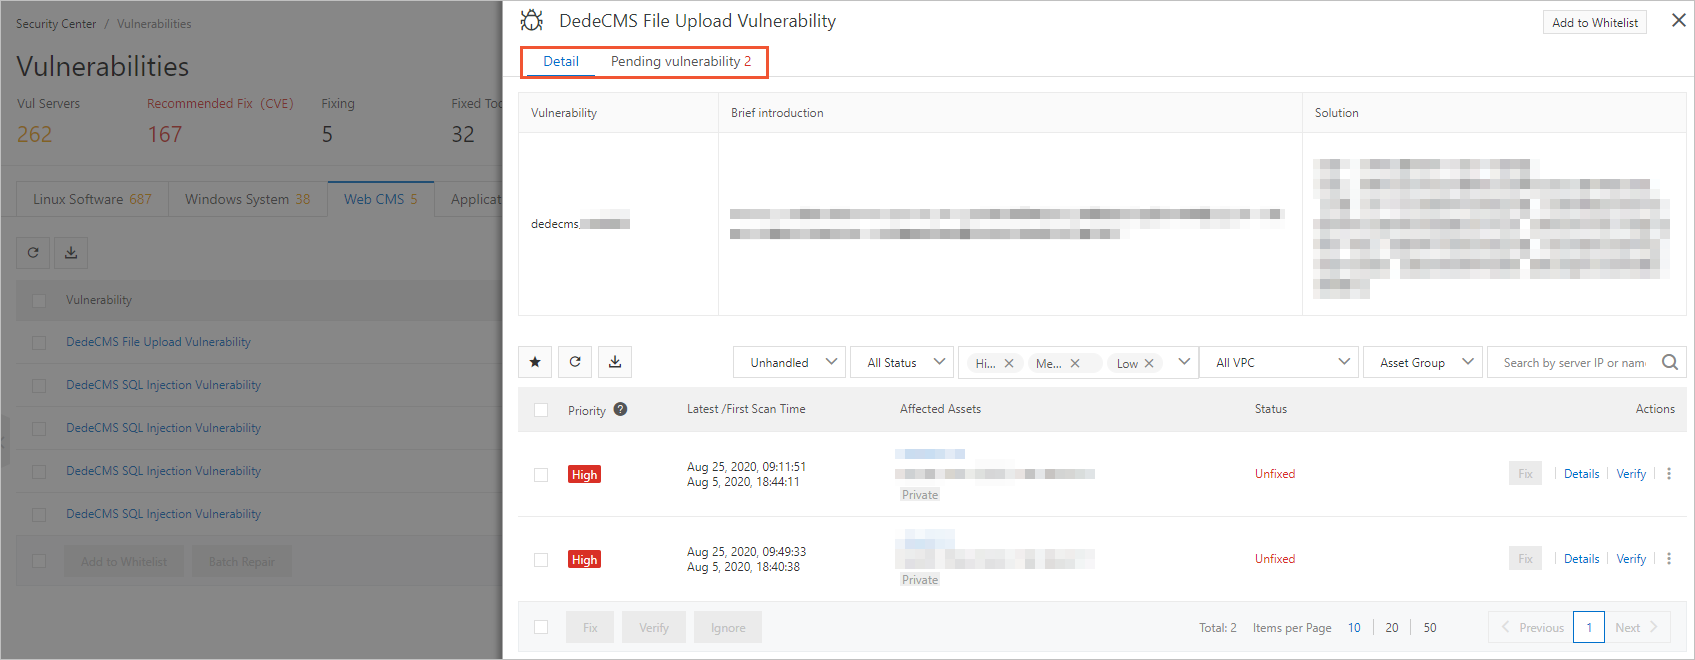Open DedeCMS File Upload Vulnerability link

point(158,342)
